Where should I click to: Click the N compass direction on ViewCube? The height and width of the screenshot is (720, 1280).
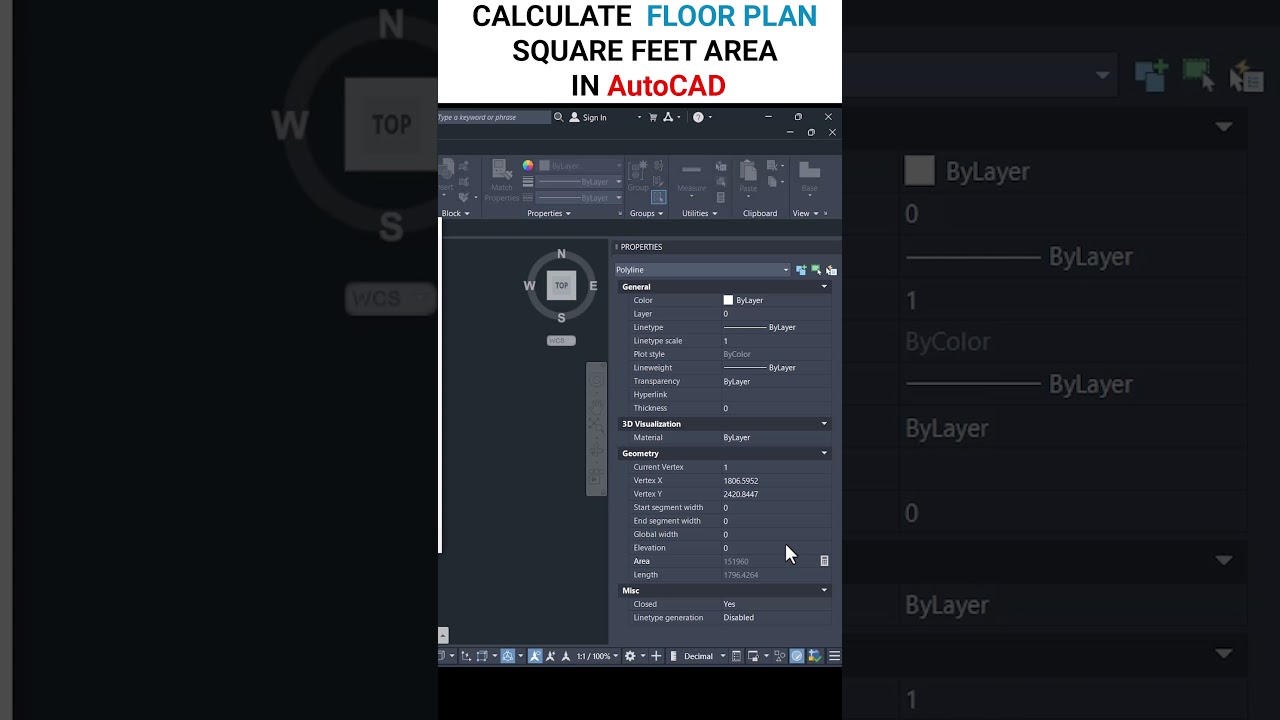click(x=561, y=254)
